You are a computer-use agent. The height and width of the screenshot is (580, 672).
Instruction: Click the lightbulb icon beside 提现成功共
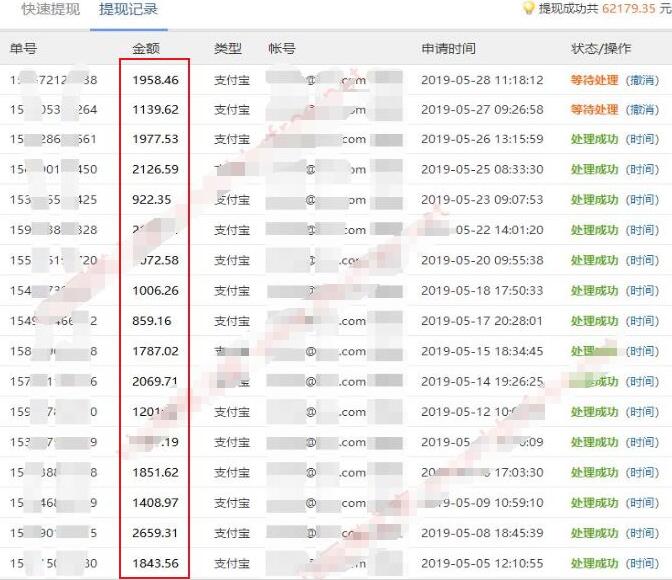(528, 8)
